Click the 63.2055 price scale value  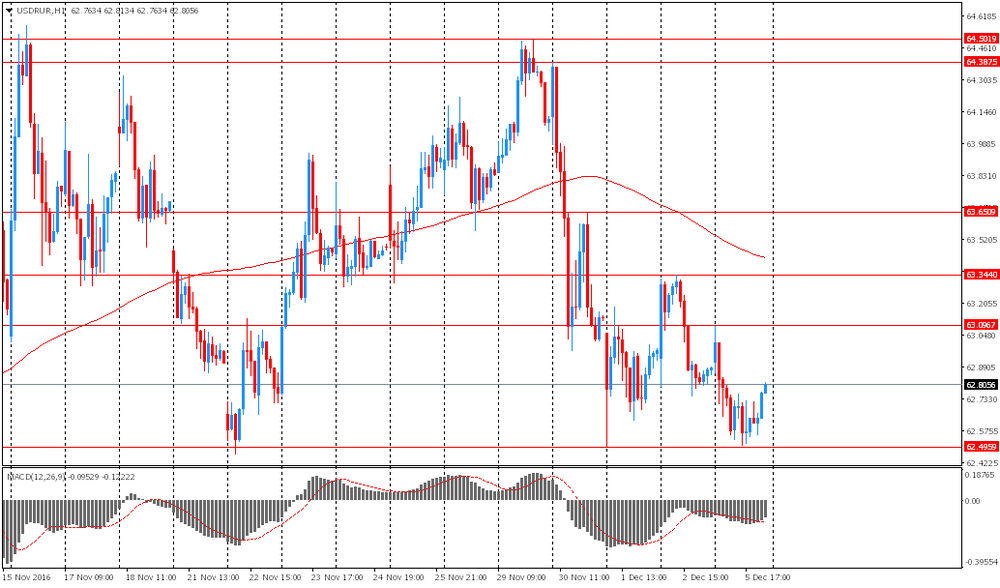coord(982,304)
